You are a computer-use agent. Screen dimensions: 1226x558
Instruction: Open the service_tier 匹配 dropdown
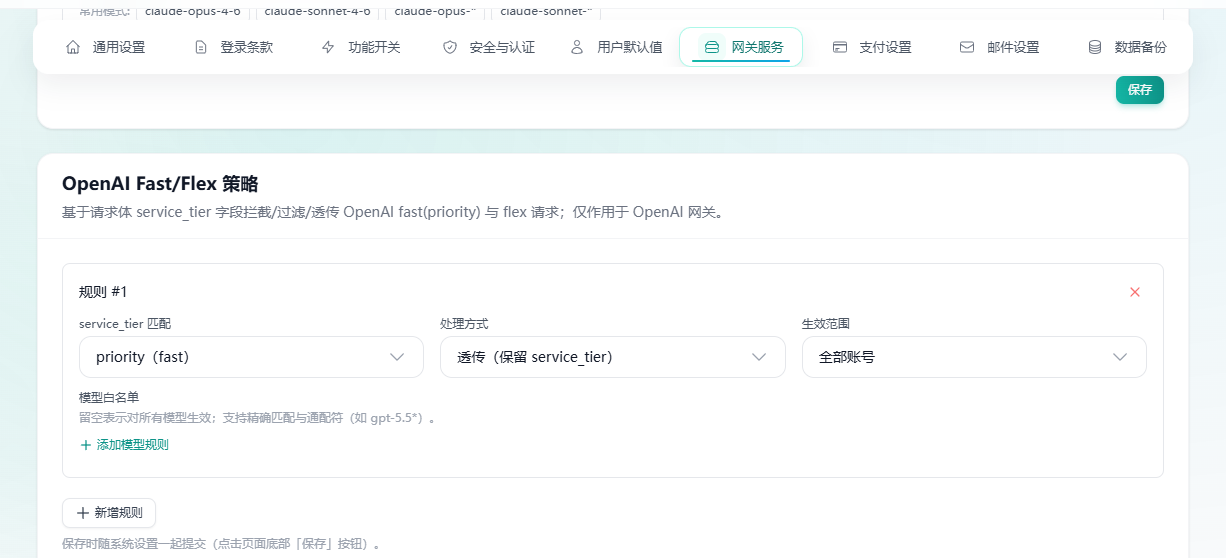[251, 357]
